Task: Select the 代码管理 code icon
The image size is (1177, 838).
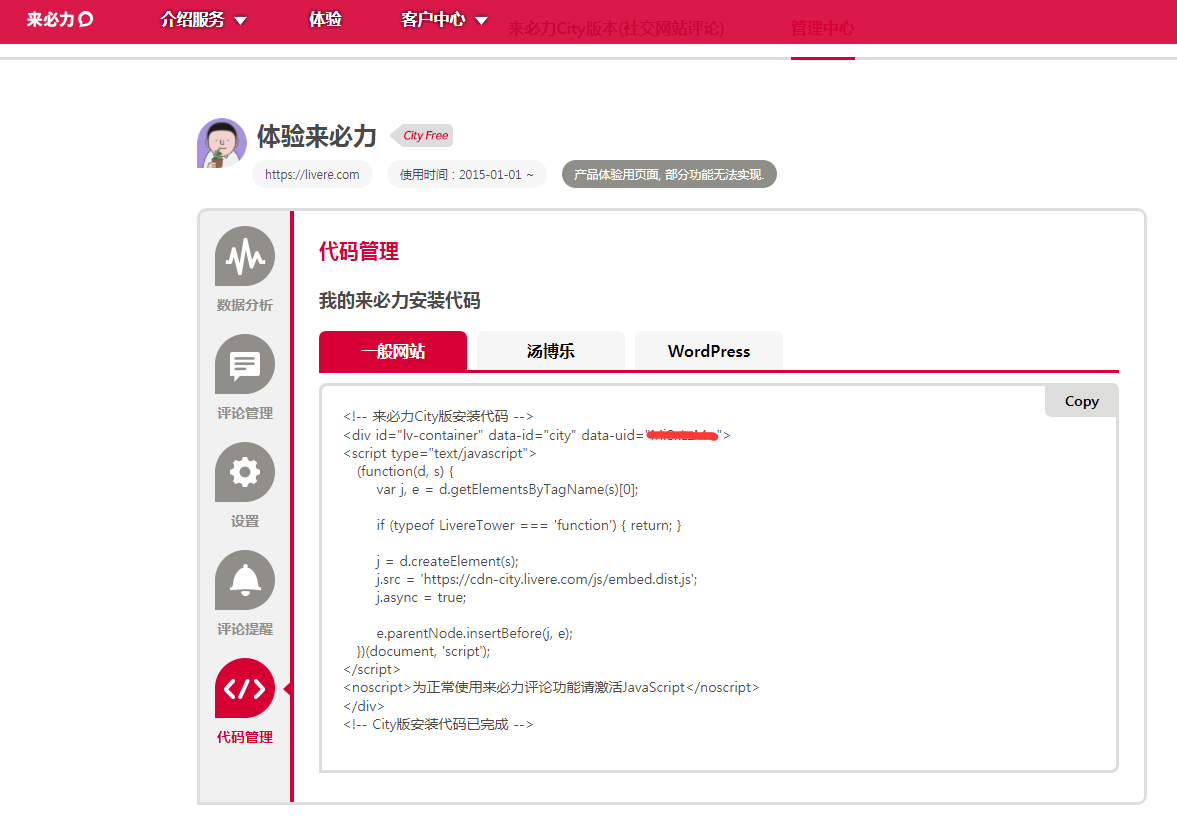Action: click(245, 689)
